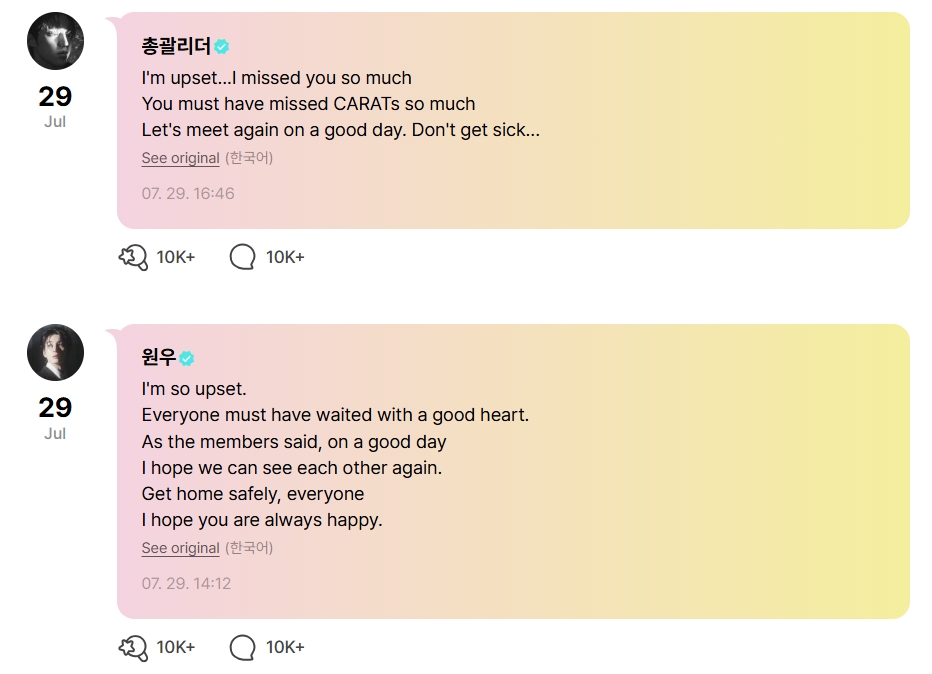Click 10K+ cheer count on first post
This screenshot has height=674, width=932.
[176, 257]
